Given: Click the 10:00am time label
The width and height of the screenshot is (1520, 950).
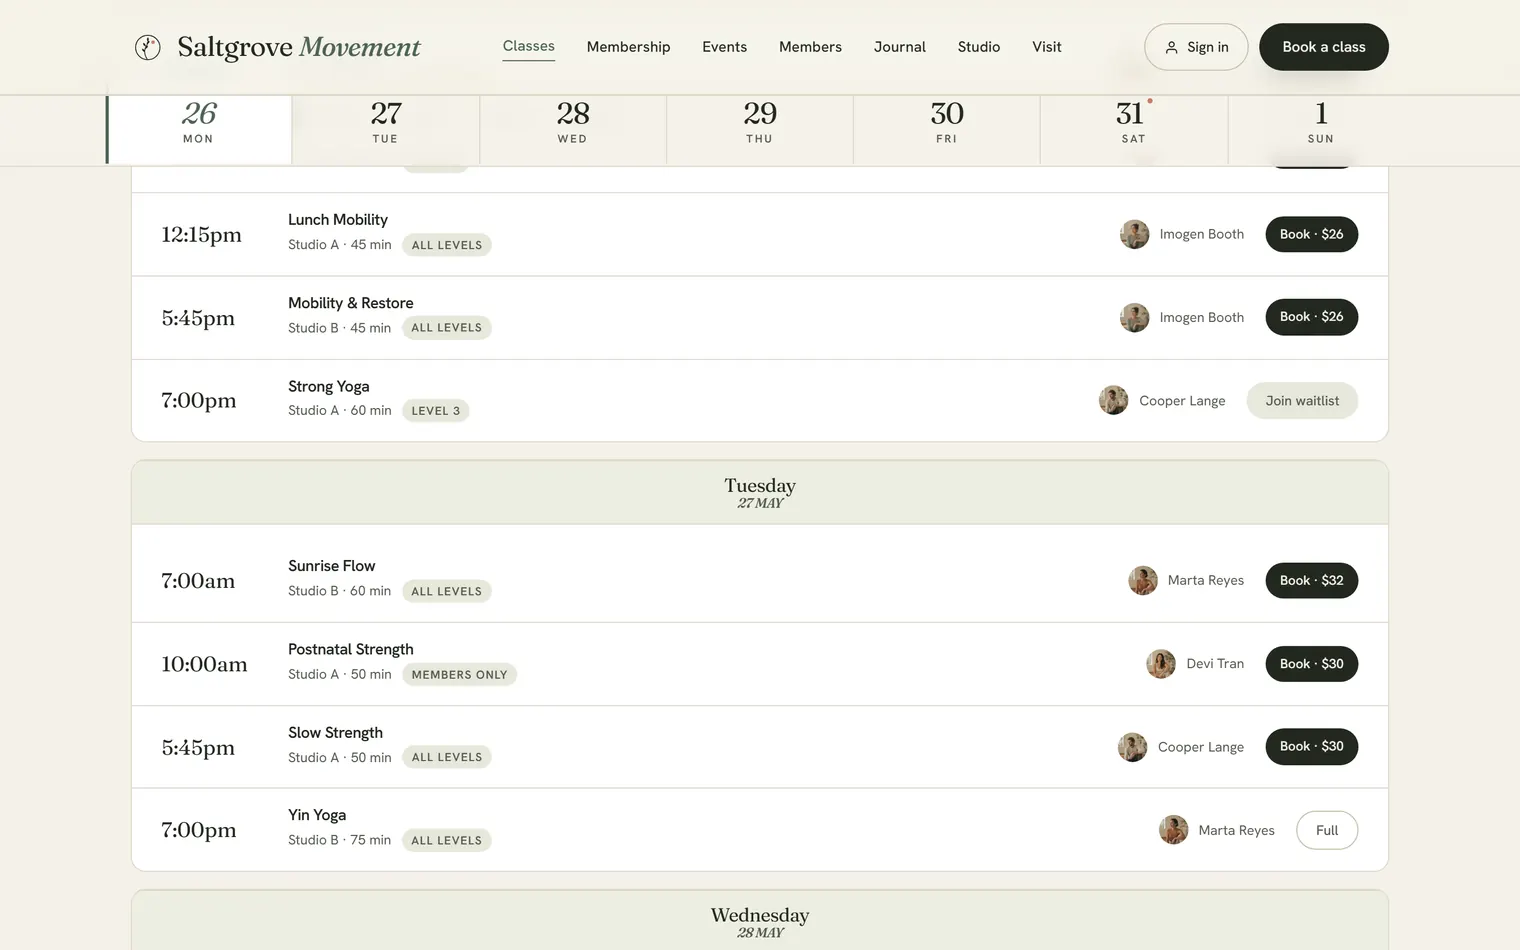Looking at the screenshot, I should (x=204, y=664).
